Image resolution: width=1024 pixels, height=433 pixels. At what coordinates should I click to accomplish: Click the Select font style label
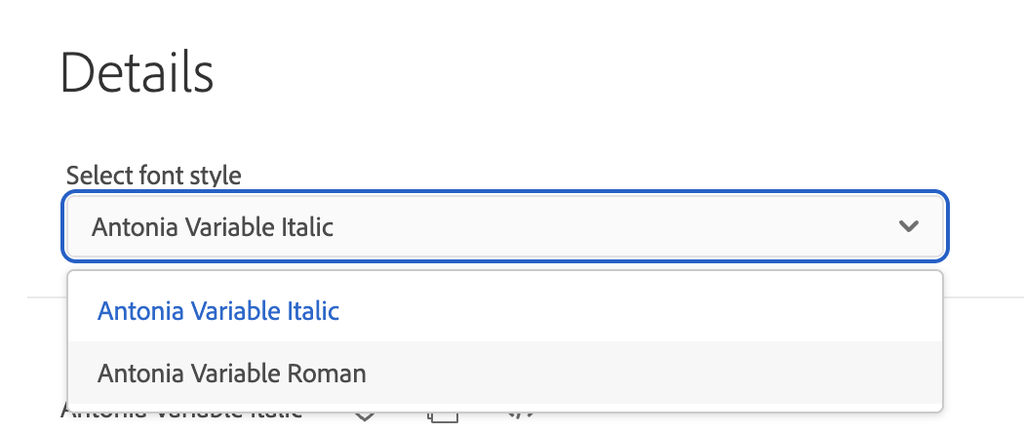[153, 175]
